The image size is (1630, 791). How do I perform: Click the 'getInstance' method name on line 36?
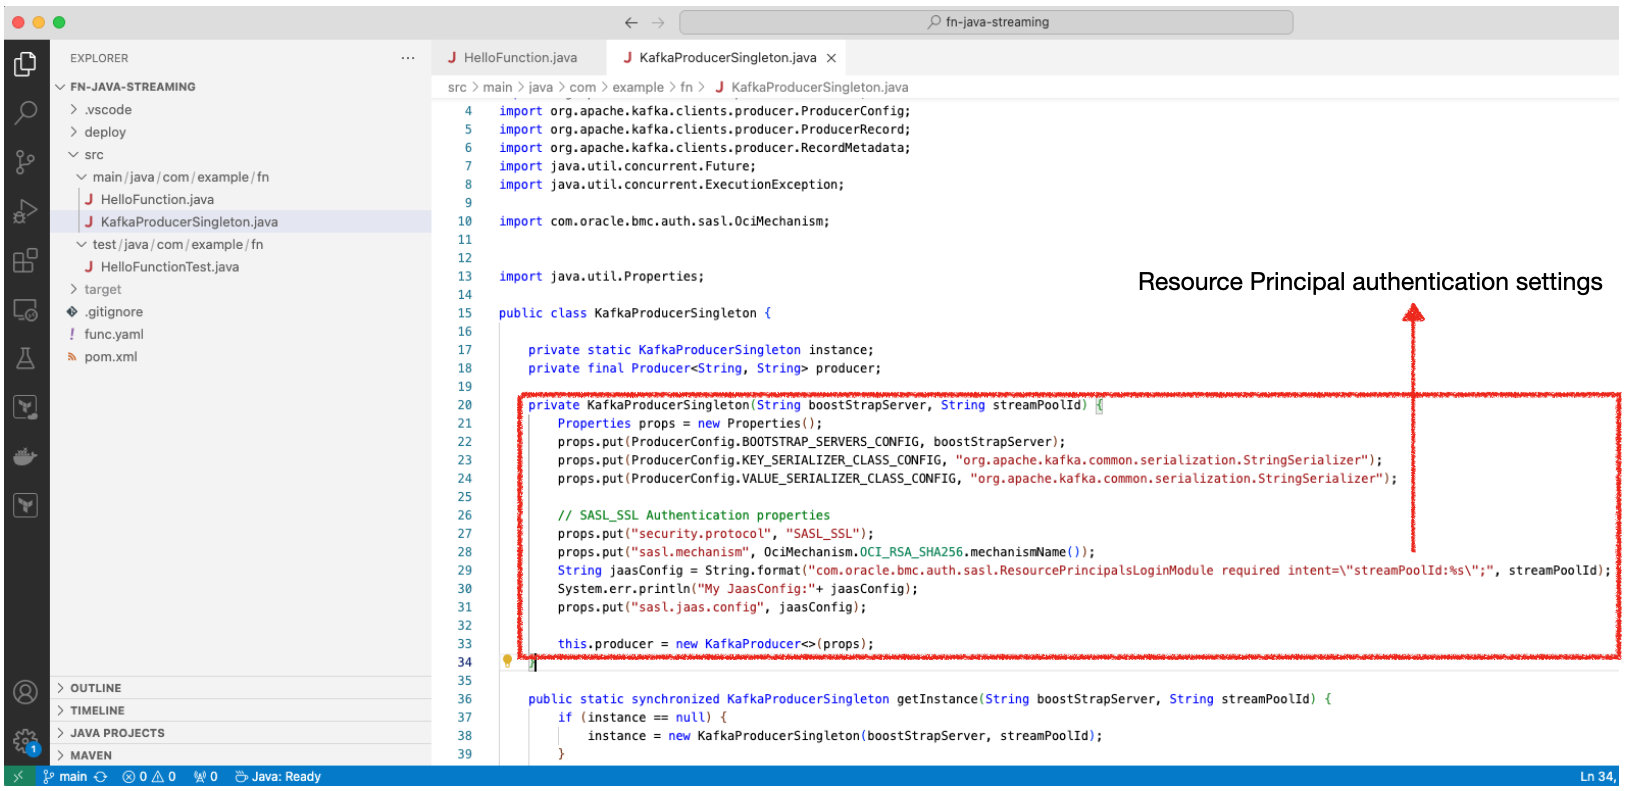pyautogui.click(x=937, y=699)
